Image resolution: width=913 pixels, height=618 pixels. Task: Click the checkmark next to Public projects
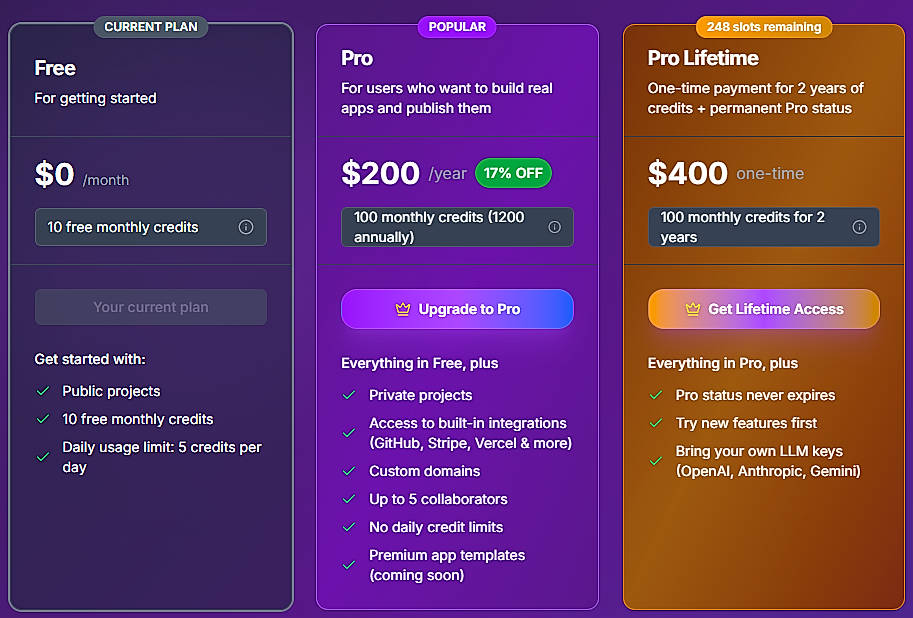[x=42, y=391]
